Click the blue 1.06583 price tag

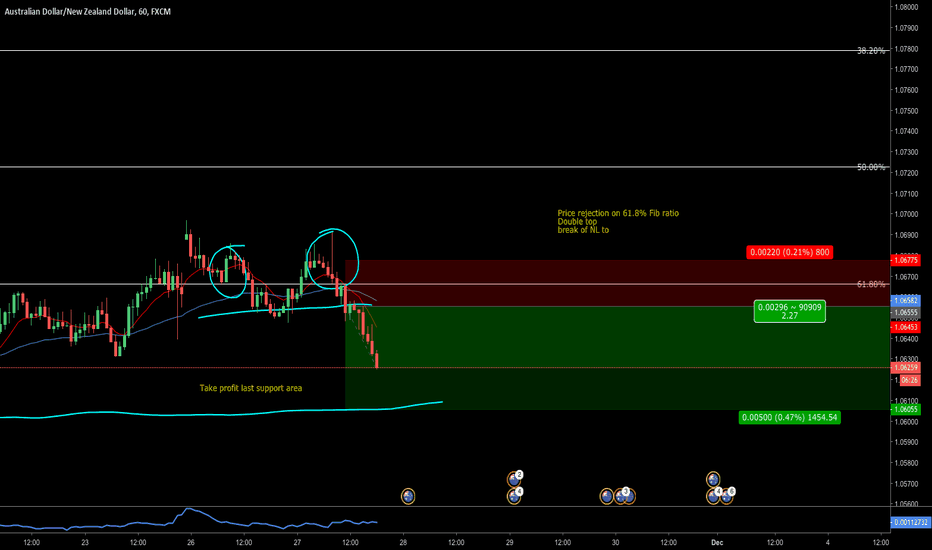pos(906,300)
